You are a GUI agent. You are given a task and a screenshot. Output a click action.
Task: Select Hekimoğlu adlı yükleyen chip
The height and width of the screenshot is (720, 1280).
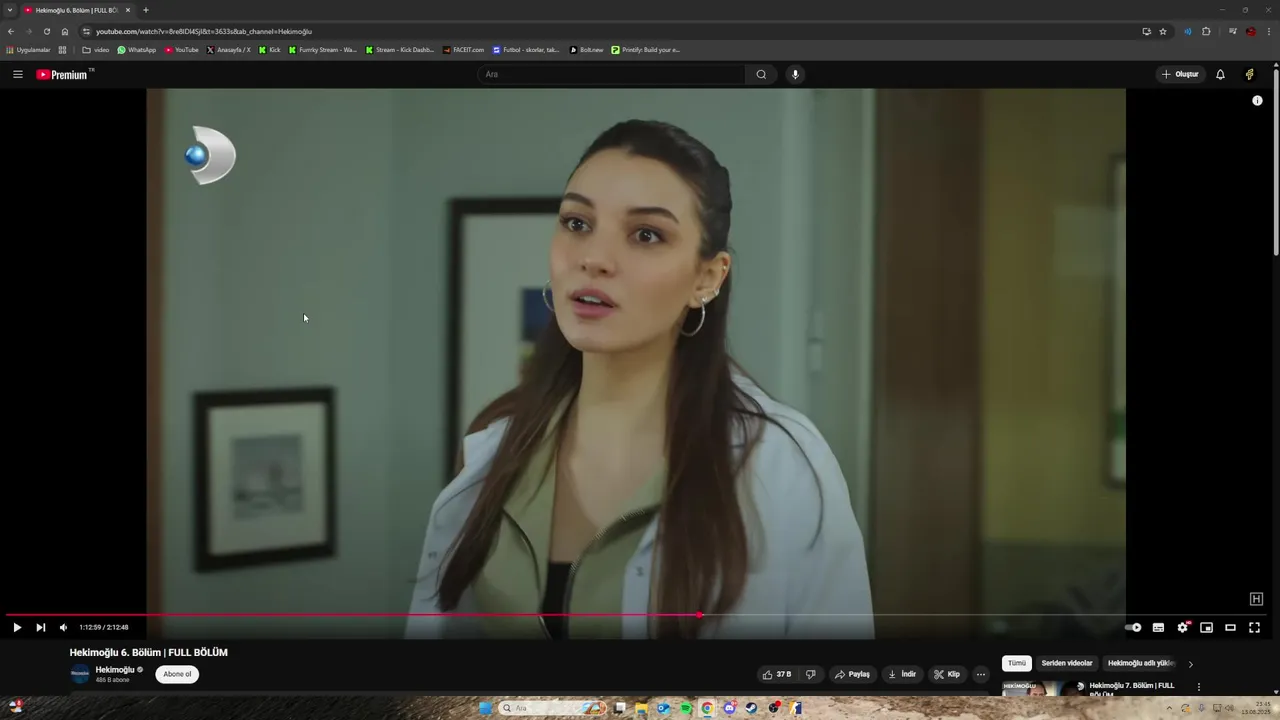click(x=1140, y=663)
